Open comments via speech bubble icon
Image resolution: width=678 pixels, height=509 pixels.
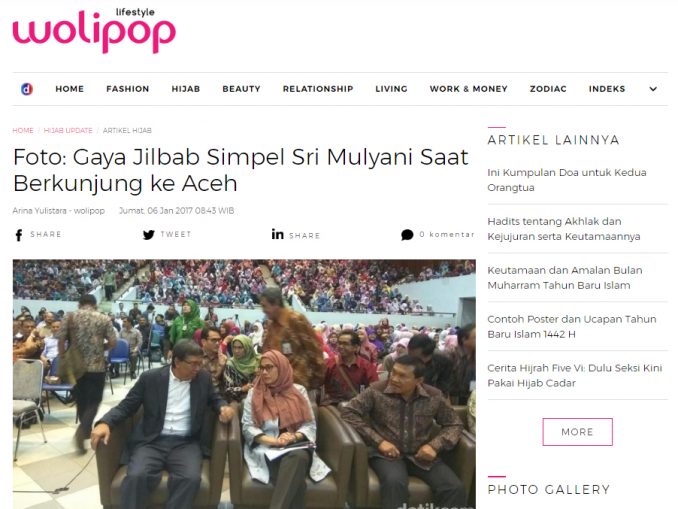tap(407, 235)
